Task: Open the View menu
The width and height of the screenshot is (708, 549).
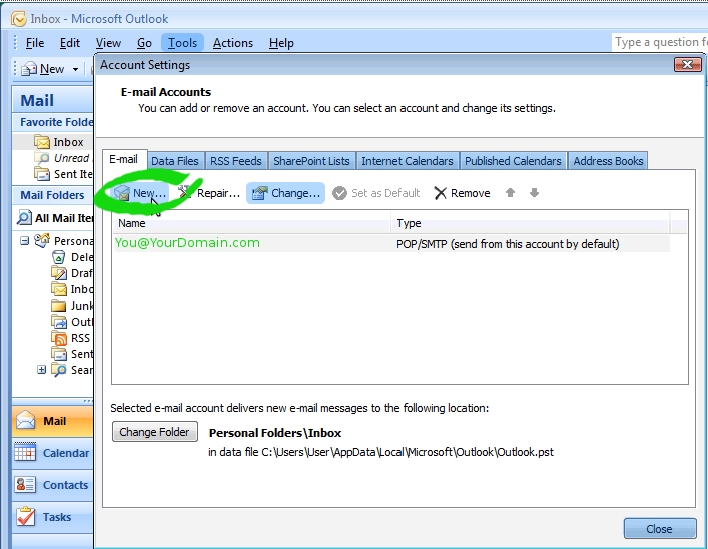Action: (x=108, y=43)
